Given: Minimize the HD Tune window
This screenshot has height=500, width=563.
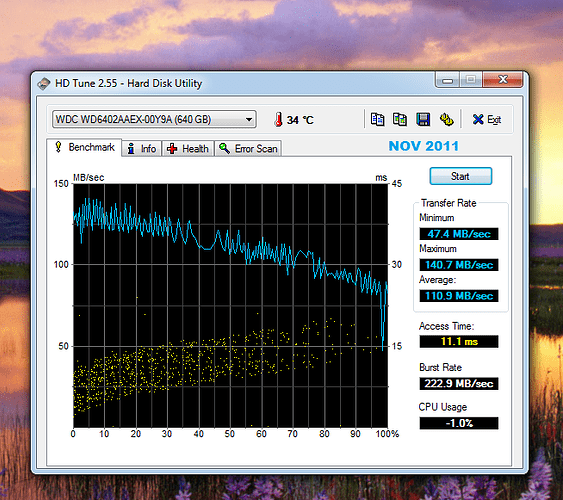Looking at the screenshot, I should 447,80.
